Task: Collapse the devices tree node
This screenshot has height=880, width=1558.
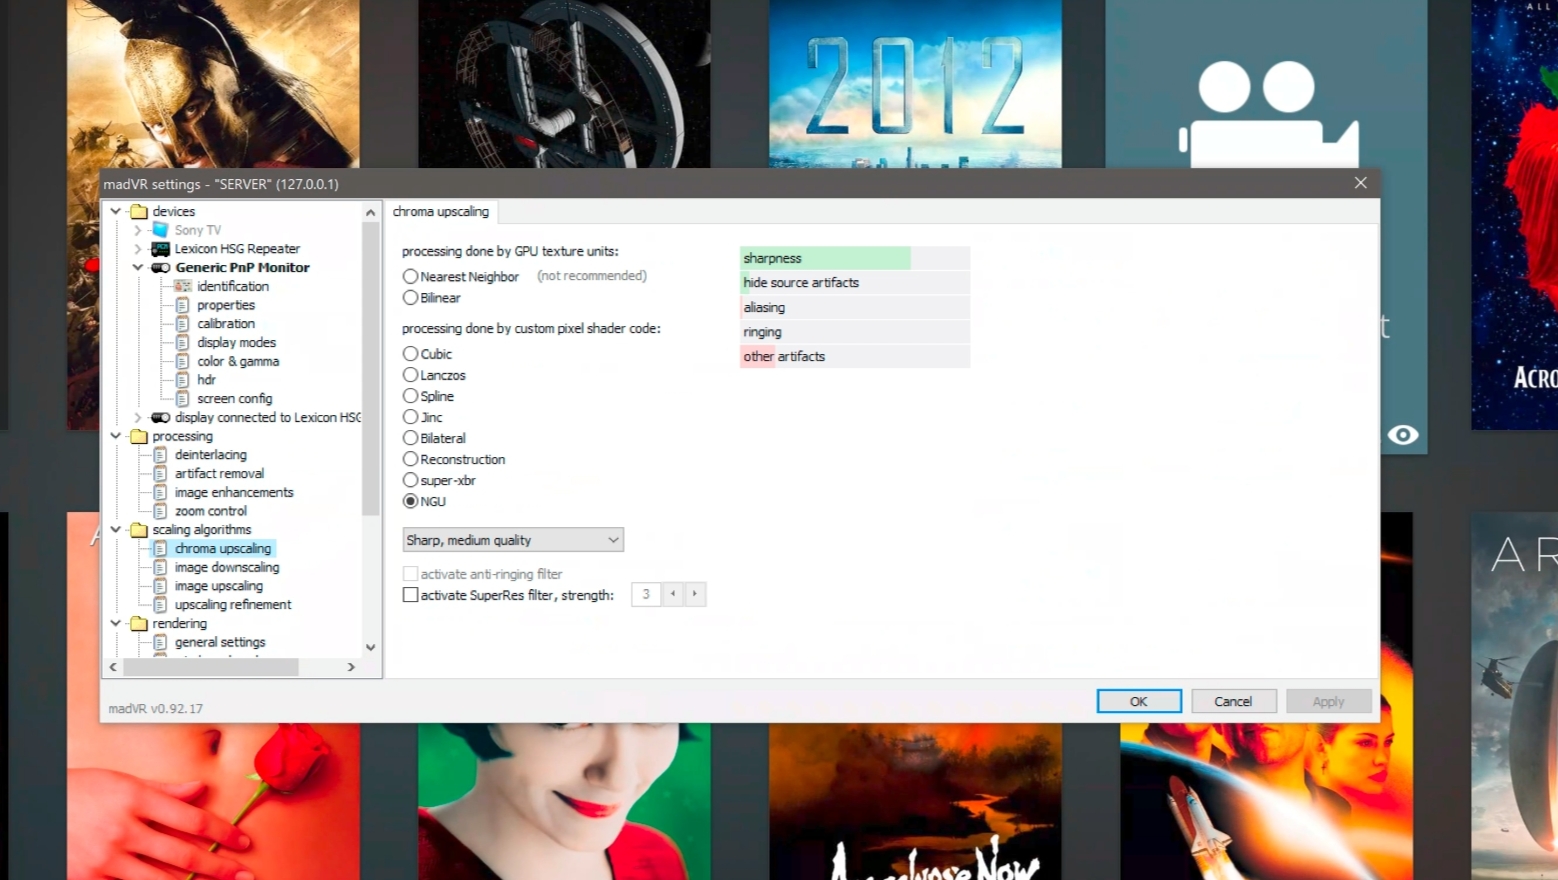Action: pyautogui.click(x=116, y=211)
